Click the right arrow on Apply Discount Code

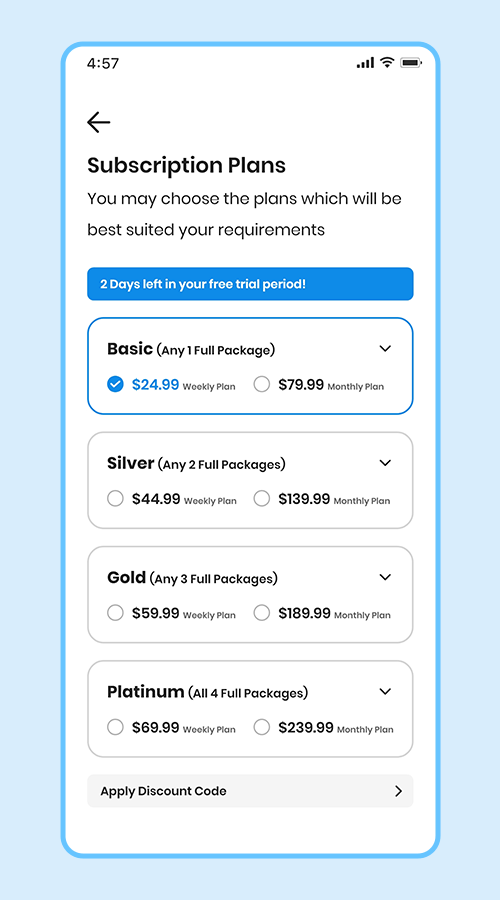398,791
